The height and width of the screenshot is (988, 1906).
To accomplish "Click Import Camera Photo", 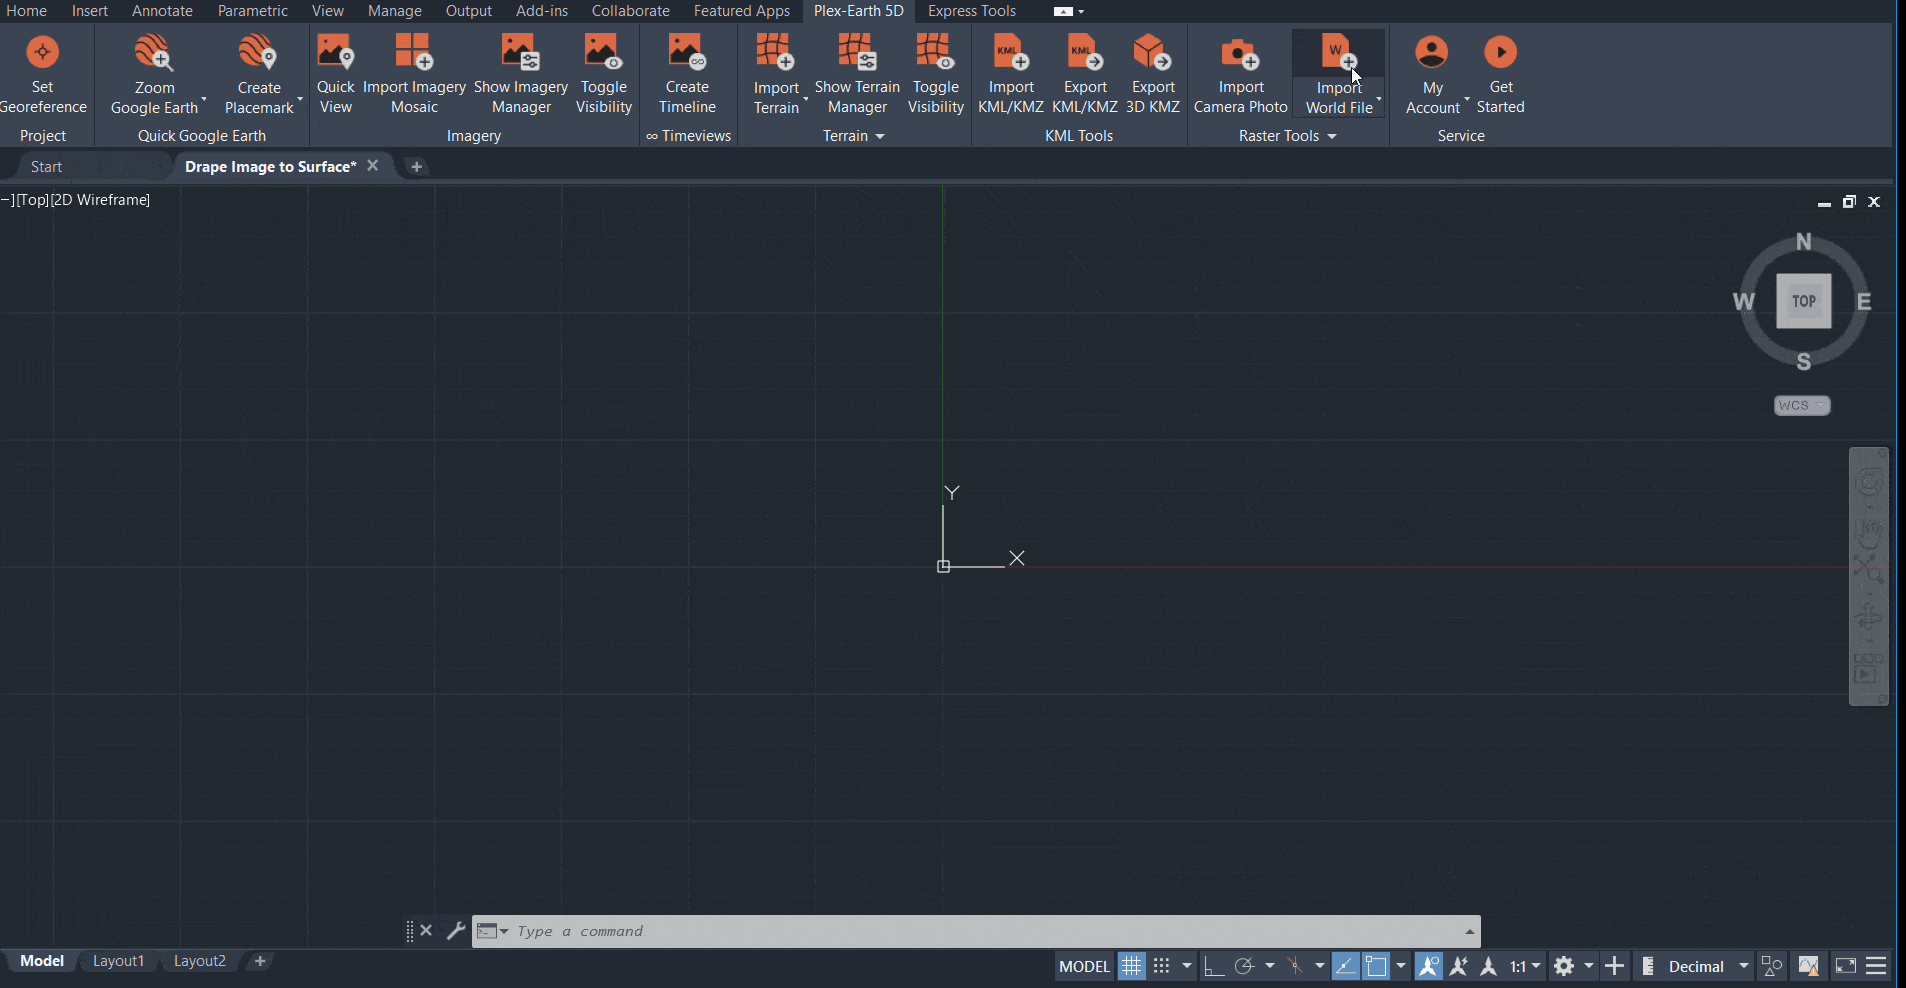I will click(x=1240, y=74).
